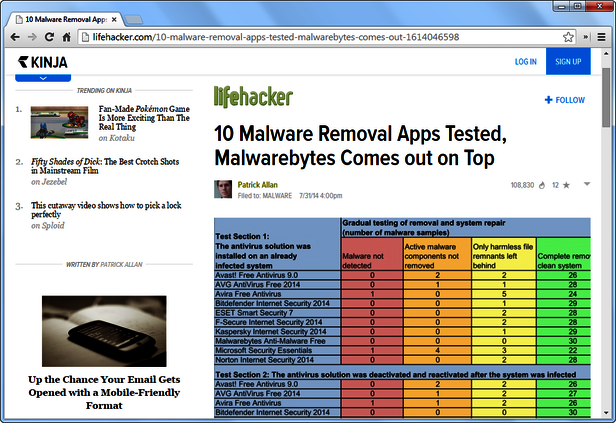Bookmark this page with the star icon
Image resolution: width=616 pixels, height=423 pixels.
(567, 36)
